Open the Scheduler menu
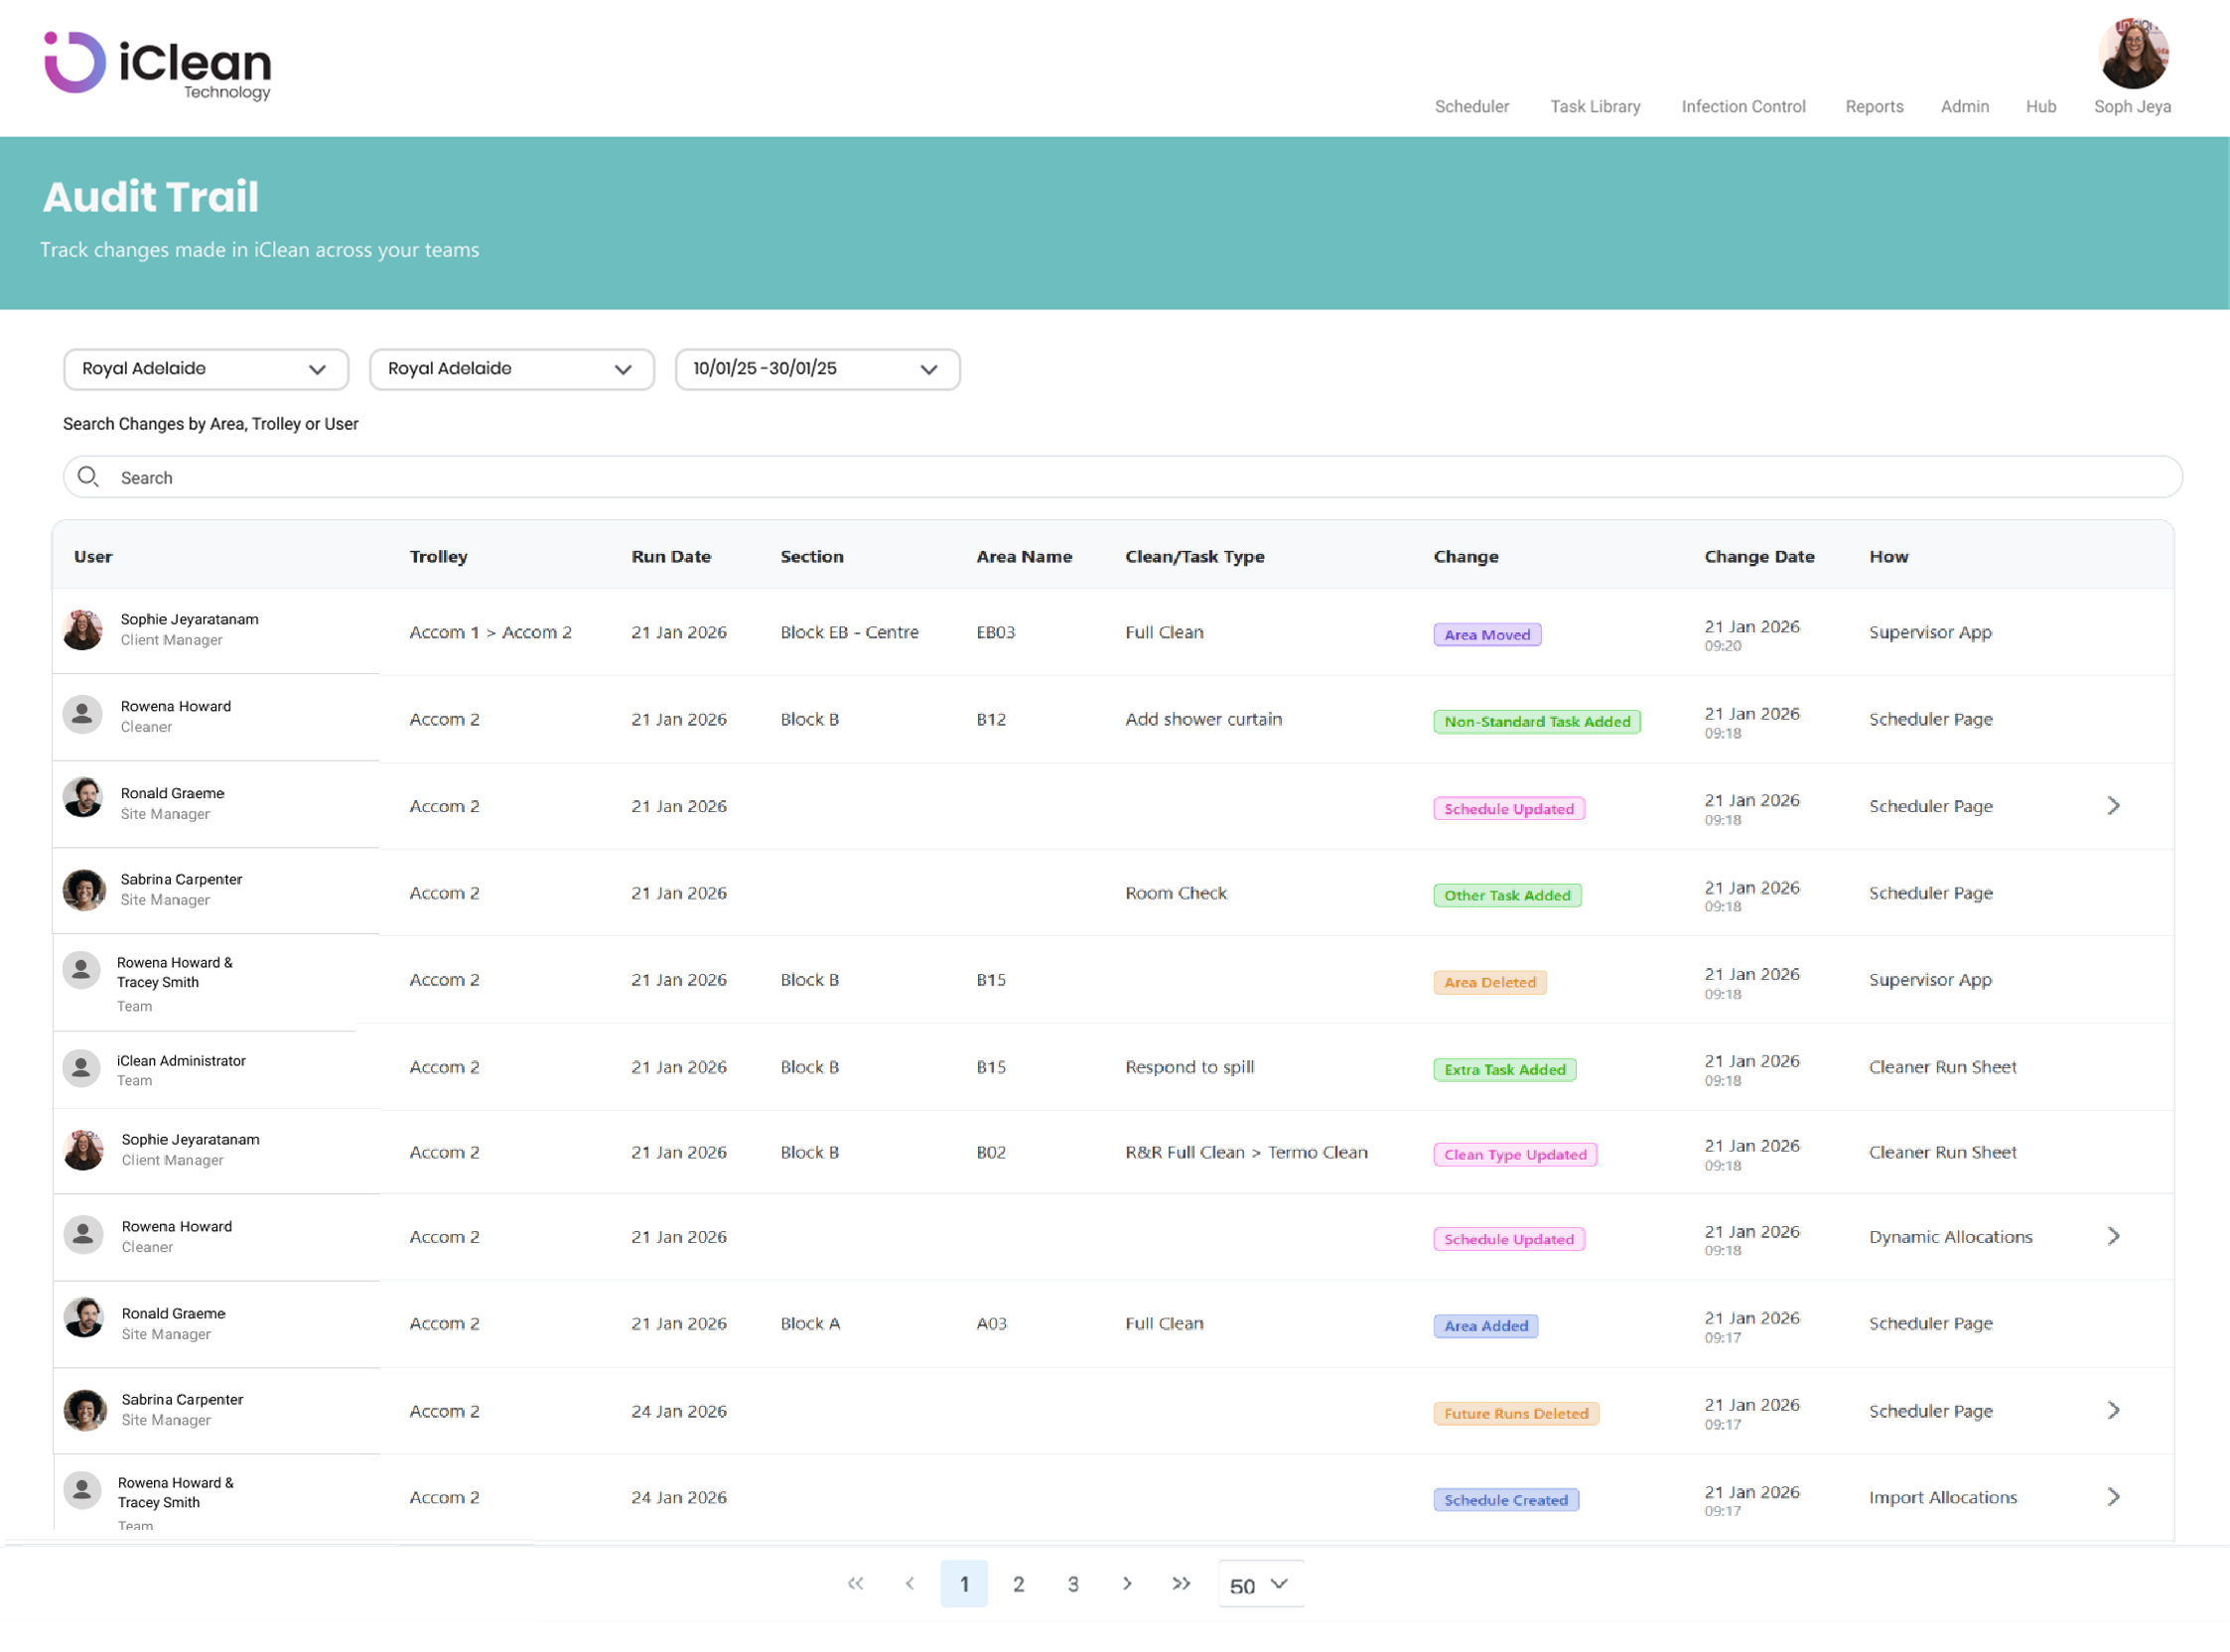Screen dimensions: 2230x1652 point(1471,107)
